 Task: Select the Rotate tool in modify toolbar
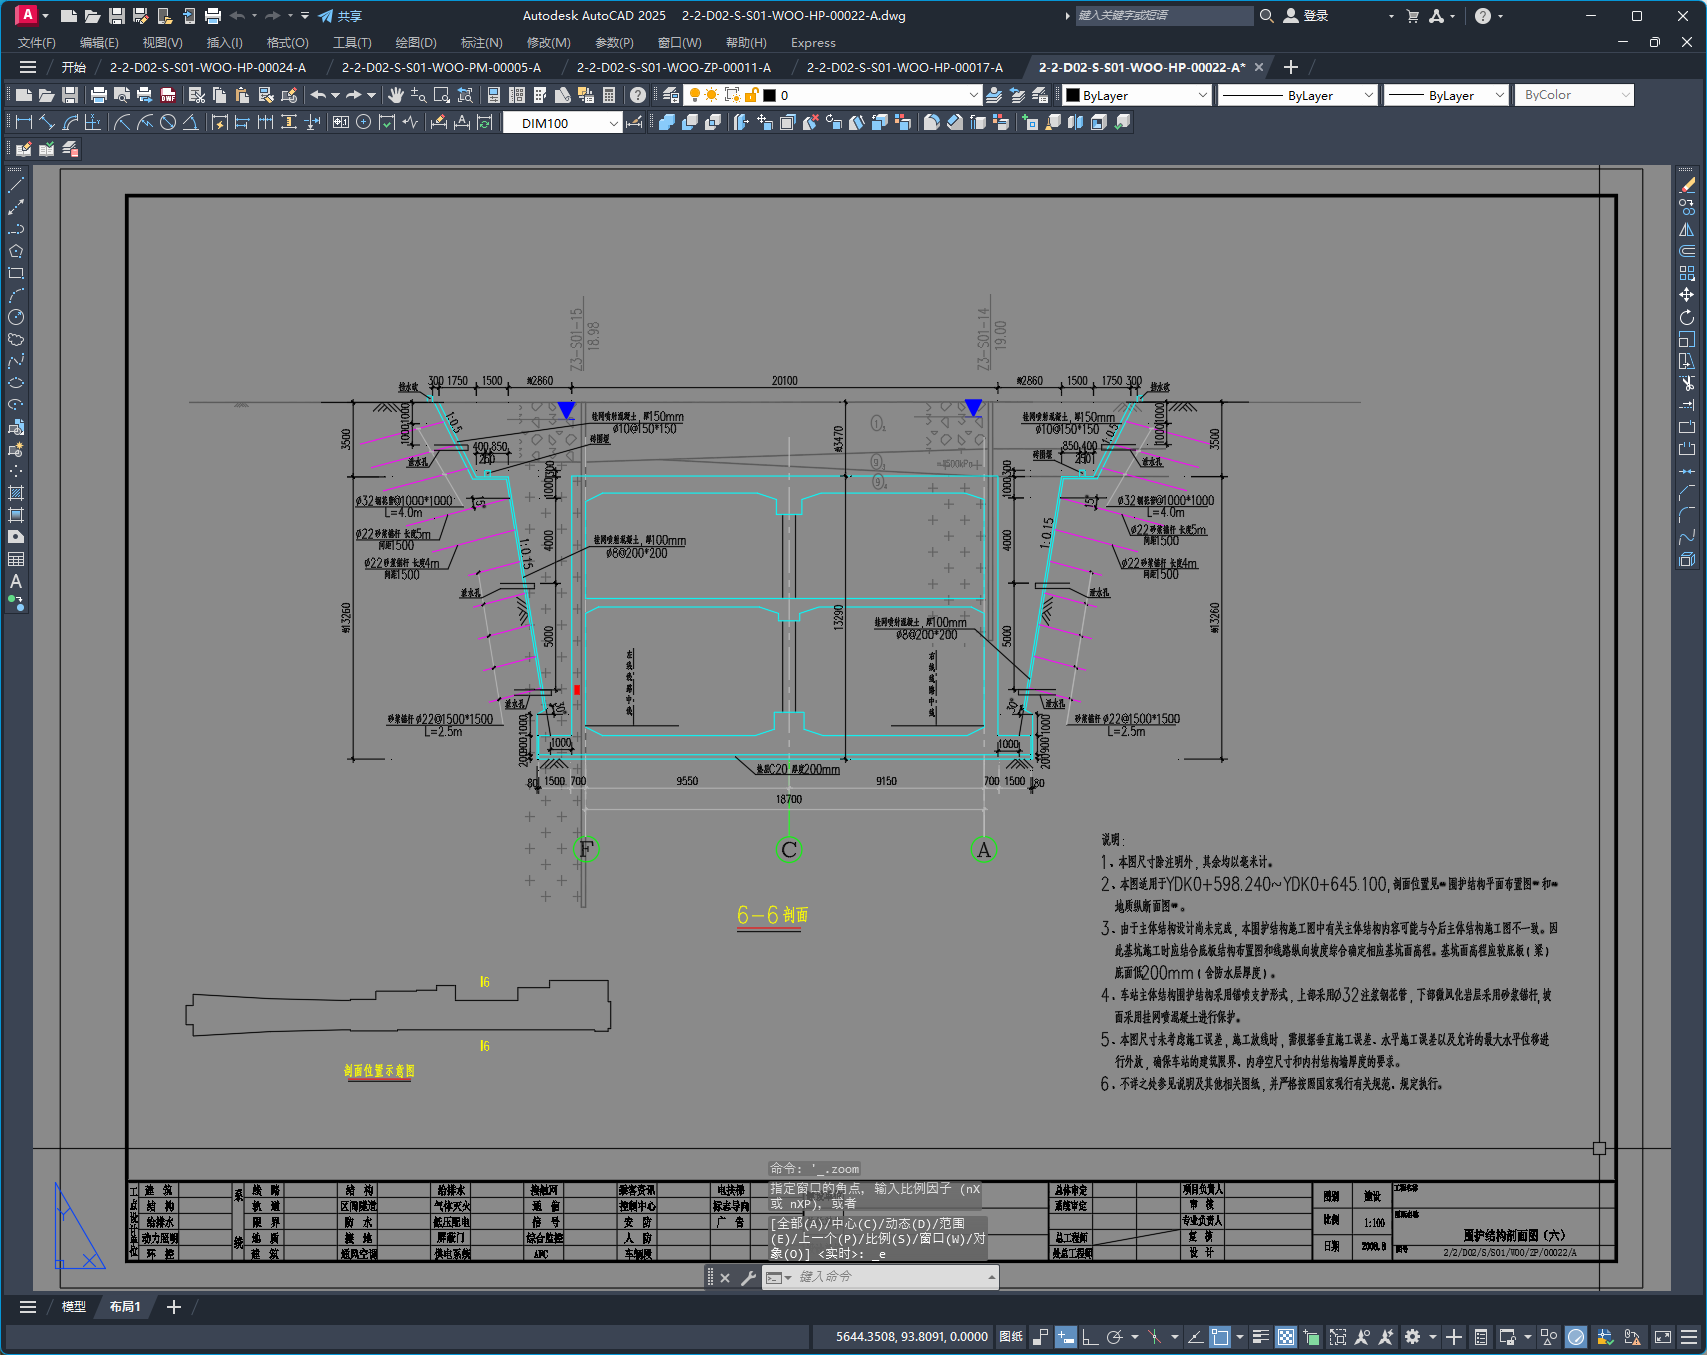pos(1687,317)
